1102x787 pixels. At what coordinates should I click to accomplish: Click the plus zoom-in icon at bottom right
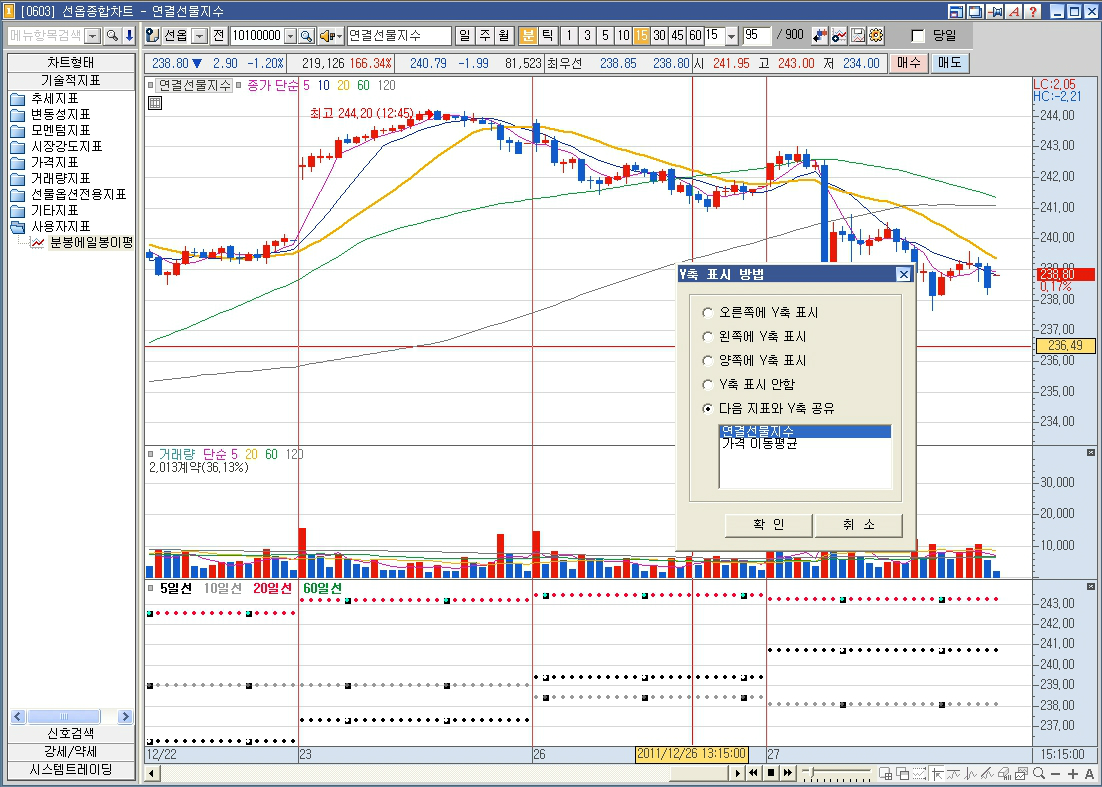pyautogui.click(x=1073, y=774)
